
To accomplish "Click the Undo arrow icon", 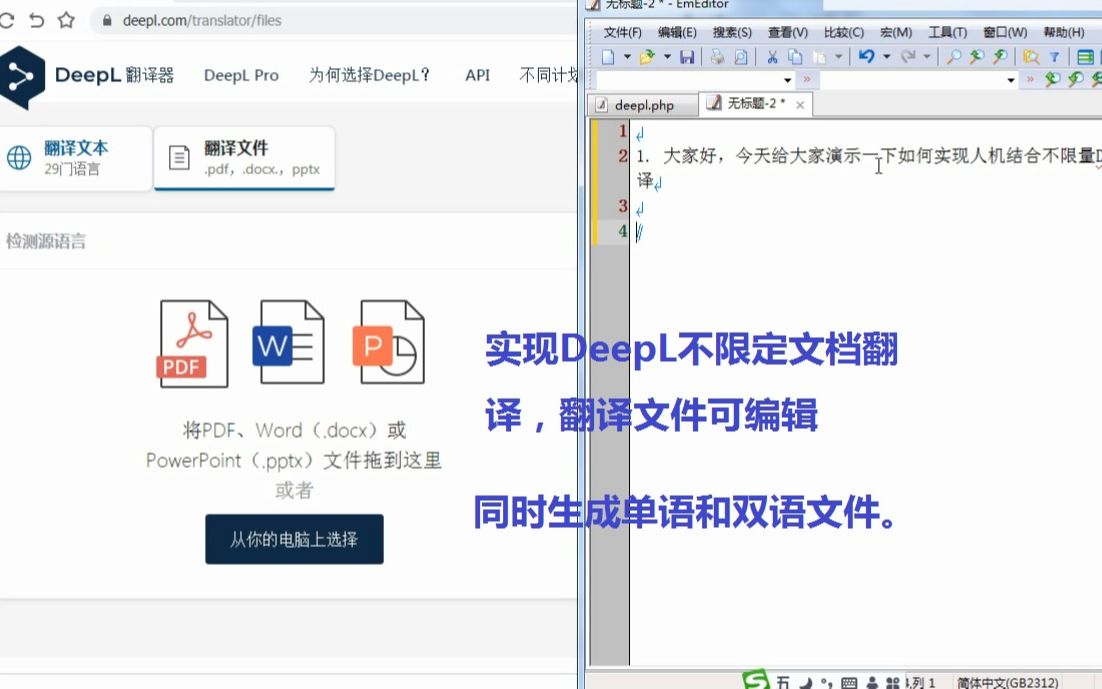I will click(867, 56).
